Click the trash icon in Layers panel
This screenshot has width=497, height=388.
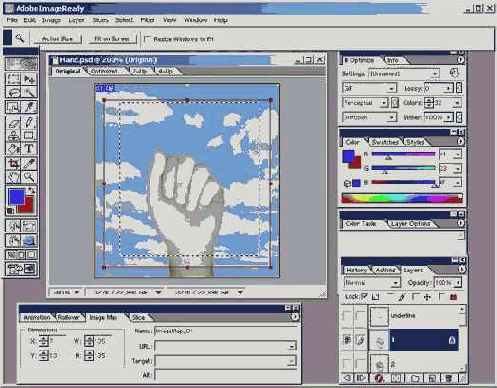pyautogui.click(x=449, y=378)
